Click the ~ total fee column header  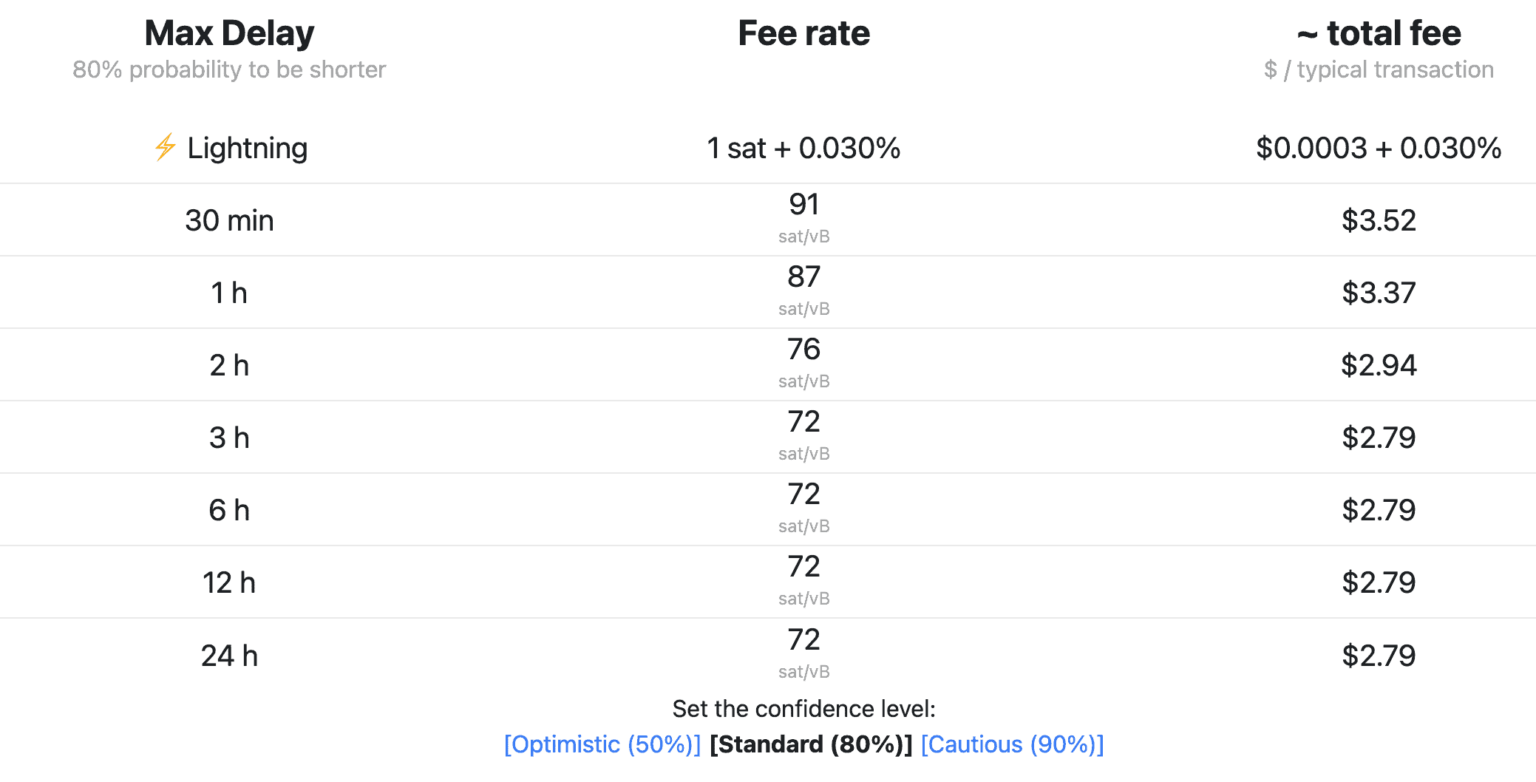tap(1378, 34)
